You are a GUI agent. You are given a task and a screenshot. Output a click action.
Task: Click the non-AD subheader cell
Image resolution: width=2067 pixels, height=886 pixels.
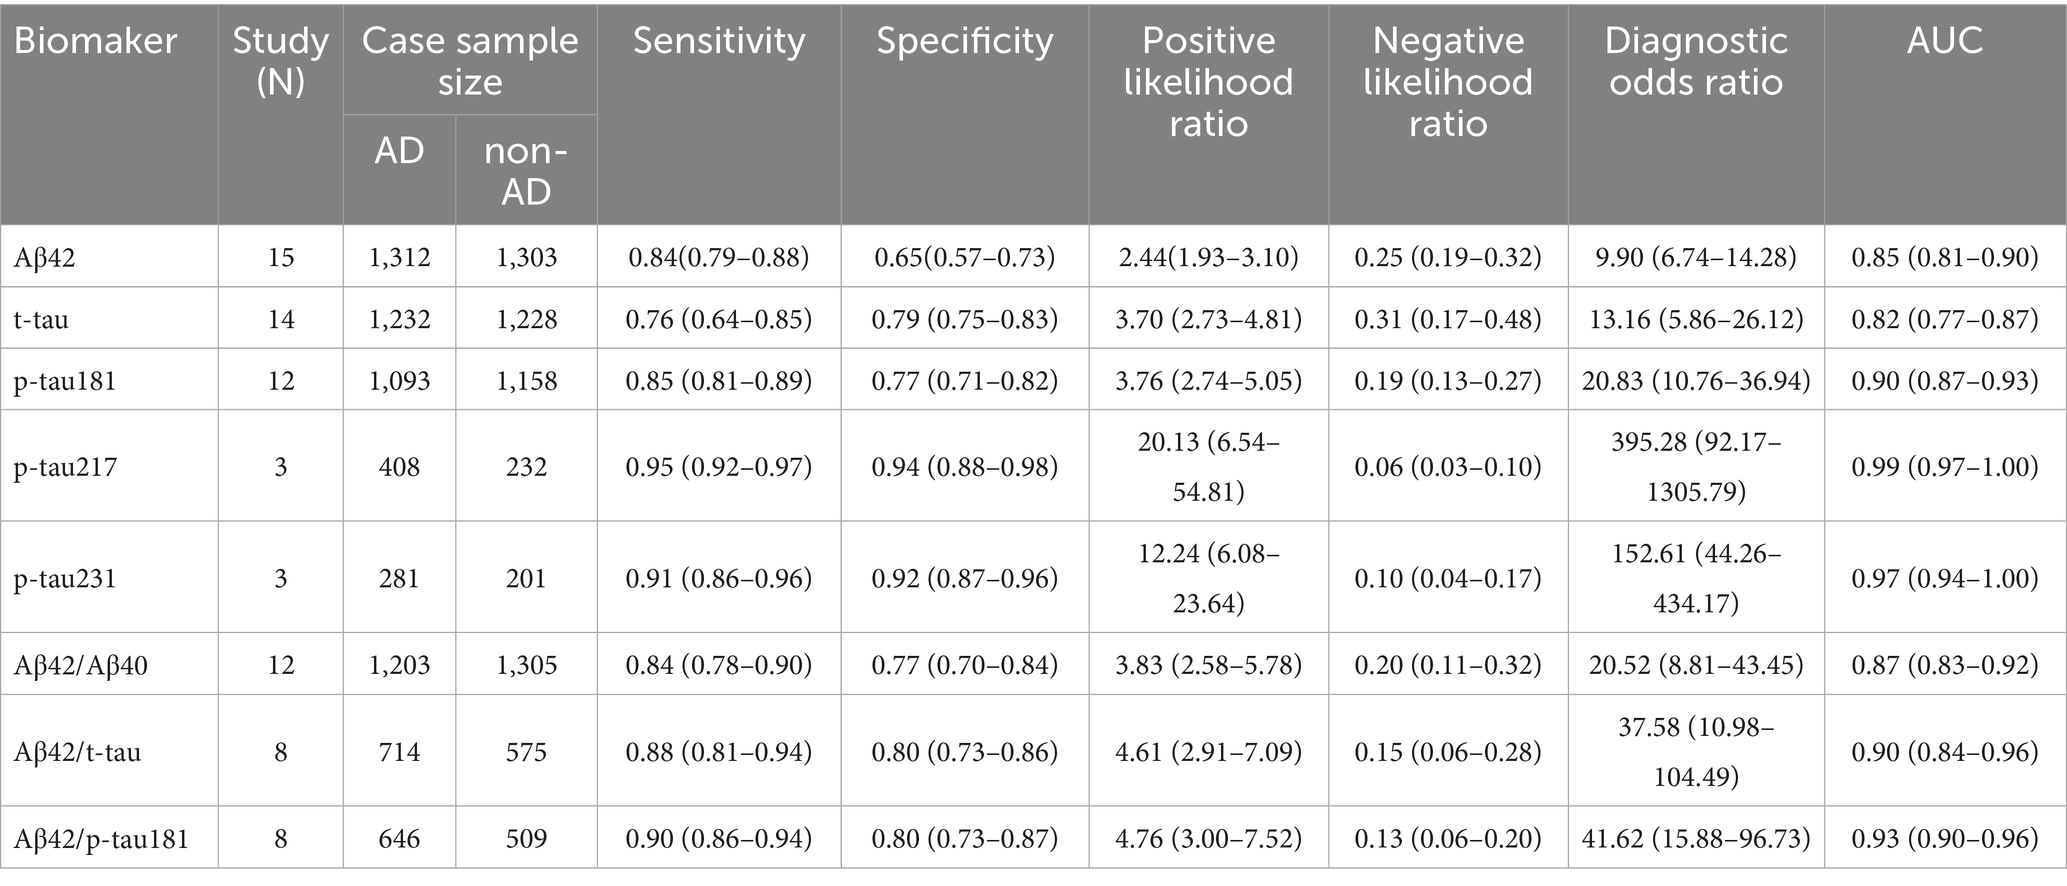coord(526,170)
